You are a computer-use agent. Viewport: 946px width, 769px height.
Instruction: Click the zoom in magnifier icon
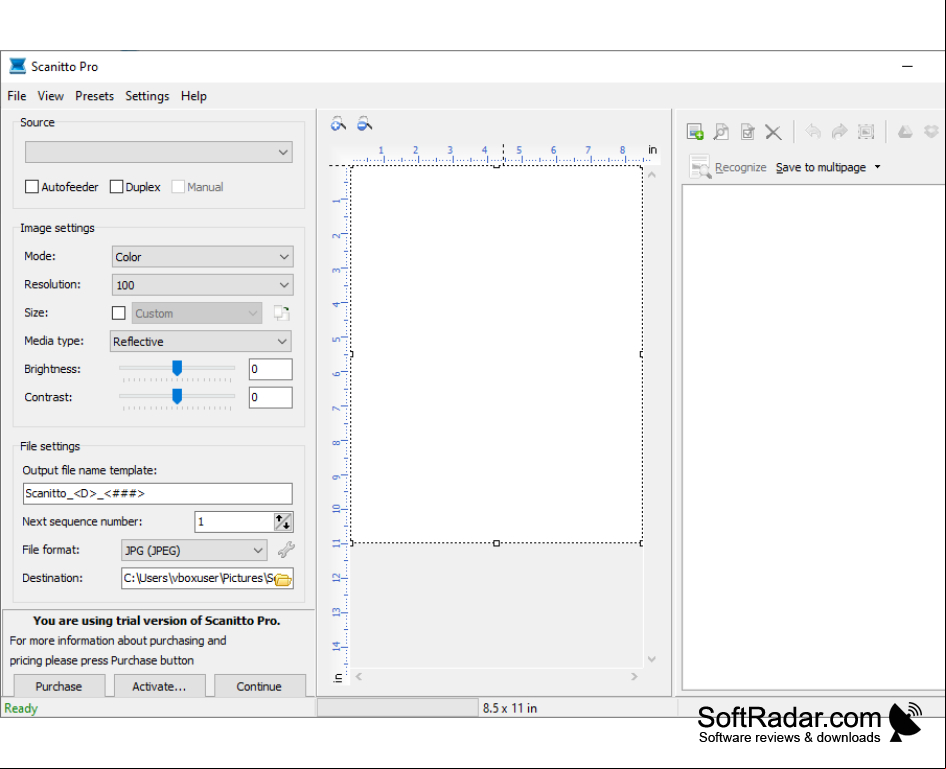pos(338,124)
